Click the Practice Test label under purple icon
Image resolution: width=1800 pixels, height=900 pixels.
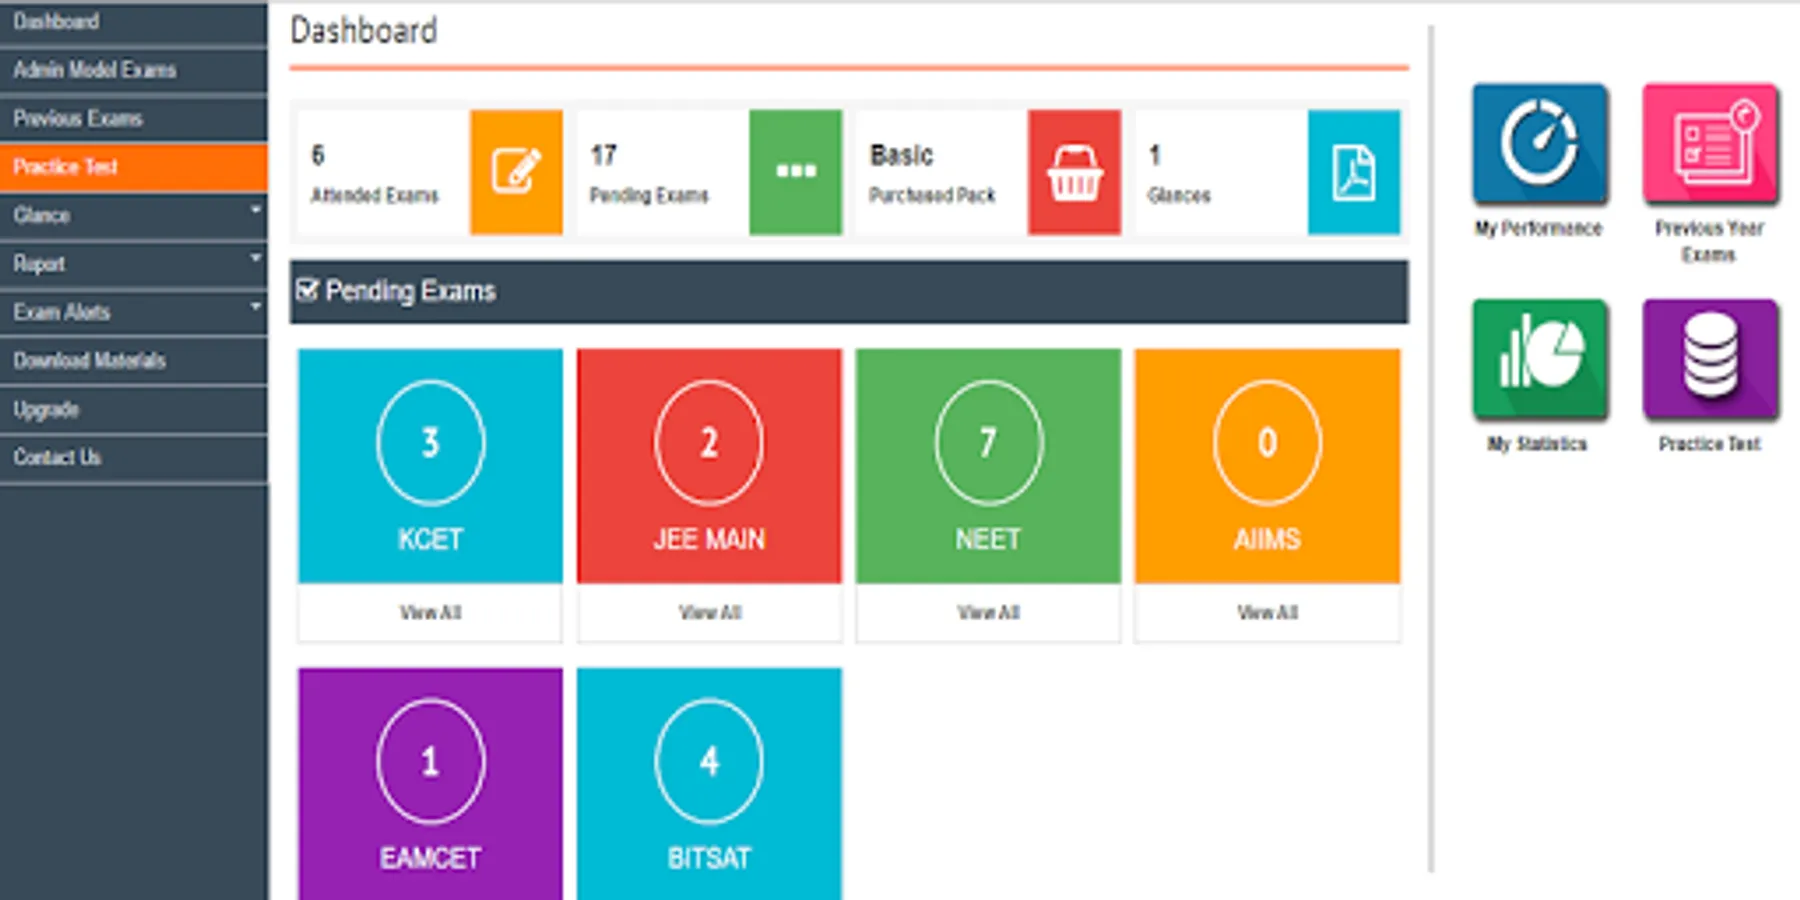[1710, 444]
